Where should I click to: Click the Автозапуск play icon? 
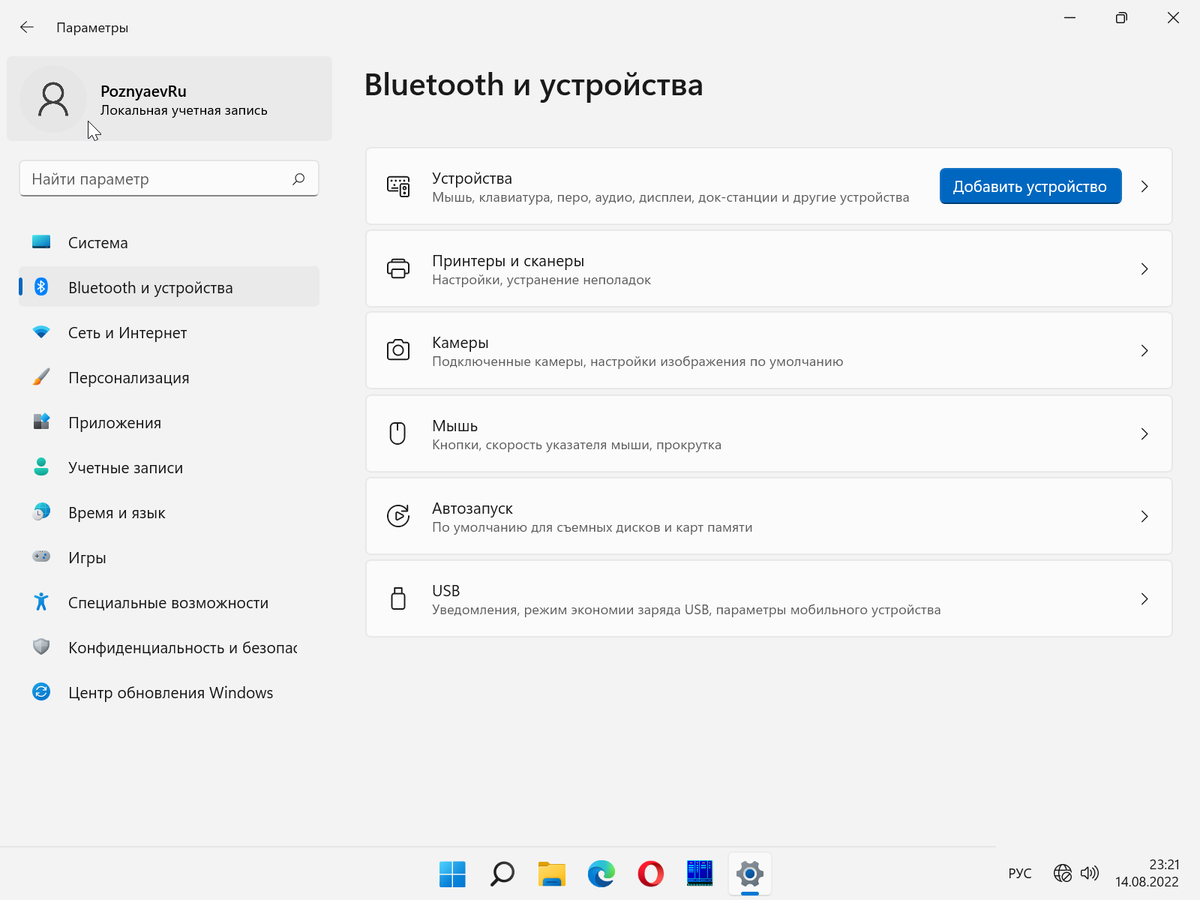[x=398, y=516]
